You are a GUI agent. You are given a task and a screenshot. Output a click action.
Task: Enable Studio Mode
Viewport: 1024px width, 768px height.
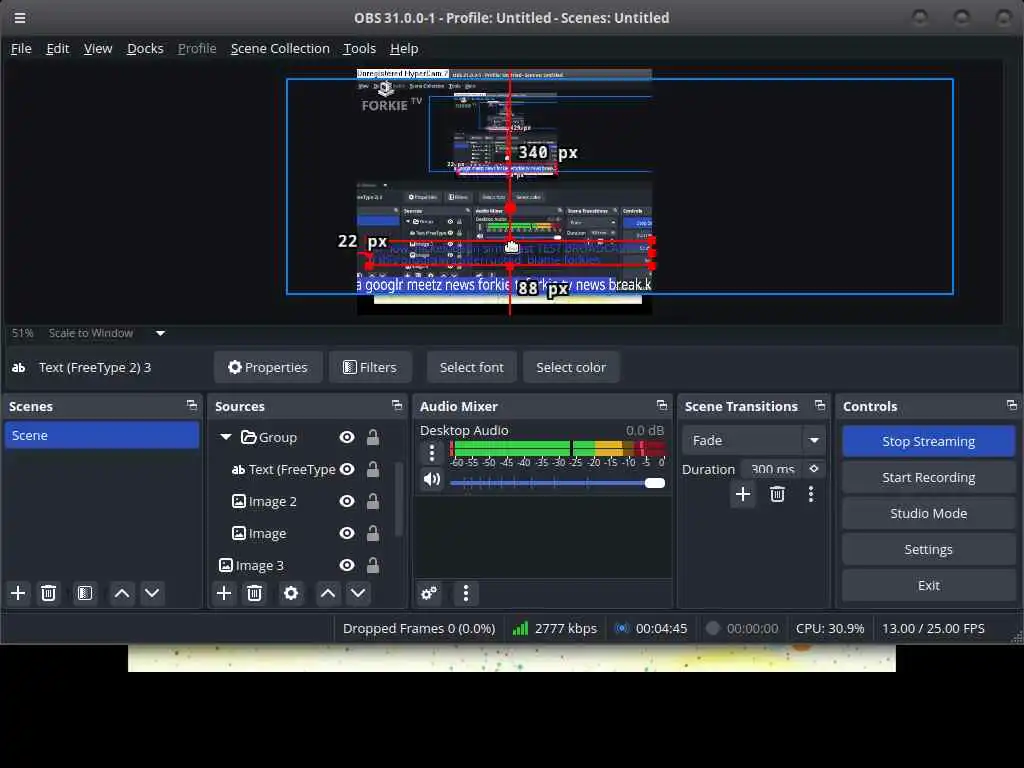(x=928, y=513)
